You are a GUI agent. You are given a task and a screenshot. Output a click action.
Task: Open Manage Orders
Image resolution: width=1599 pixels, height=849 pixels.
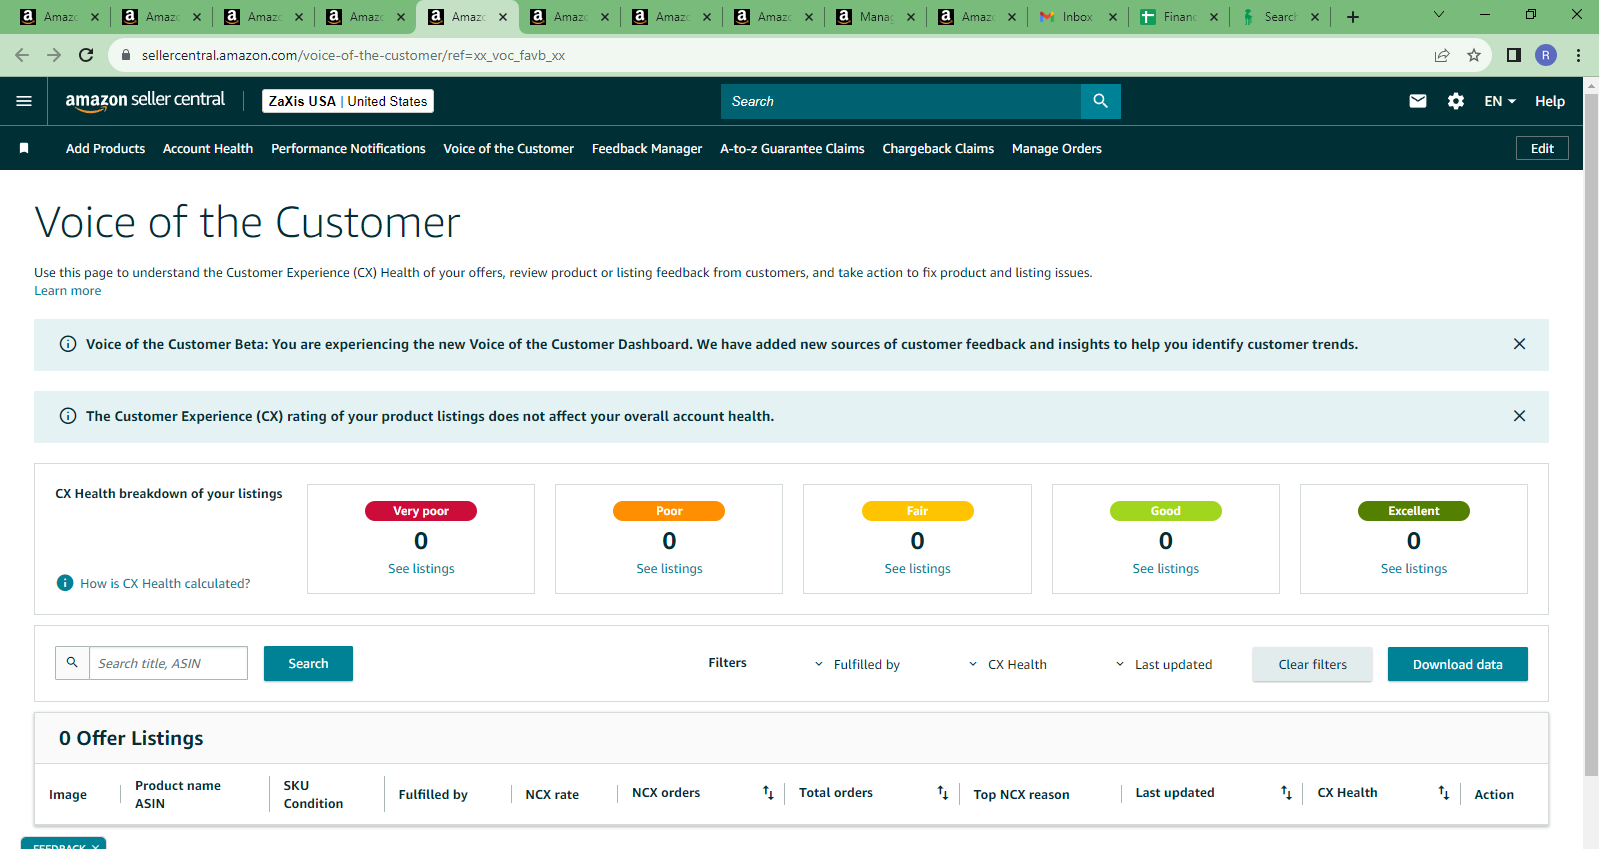coord(1056,148)
